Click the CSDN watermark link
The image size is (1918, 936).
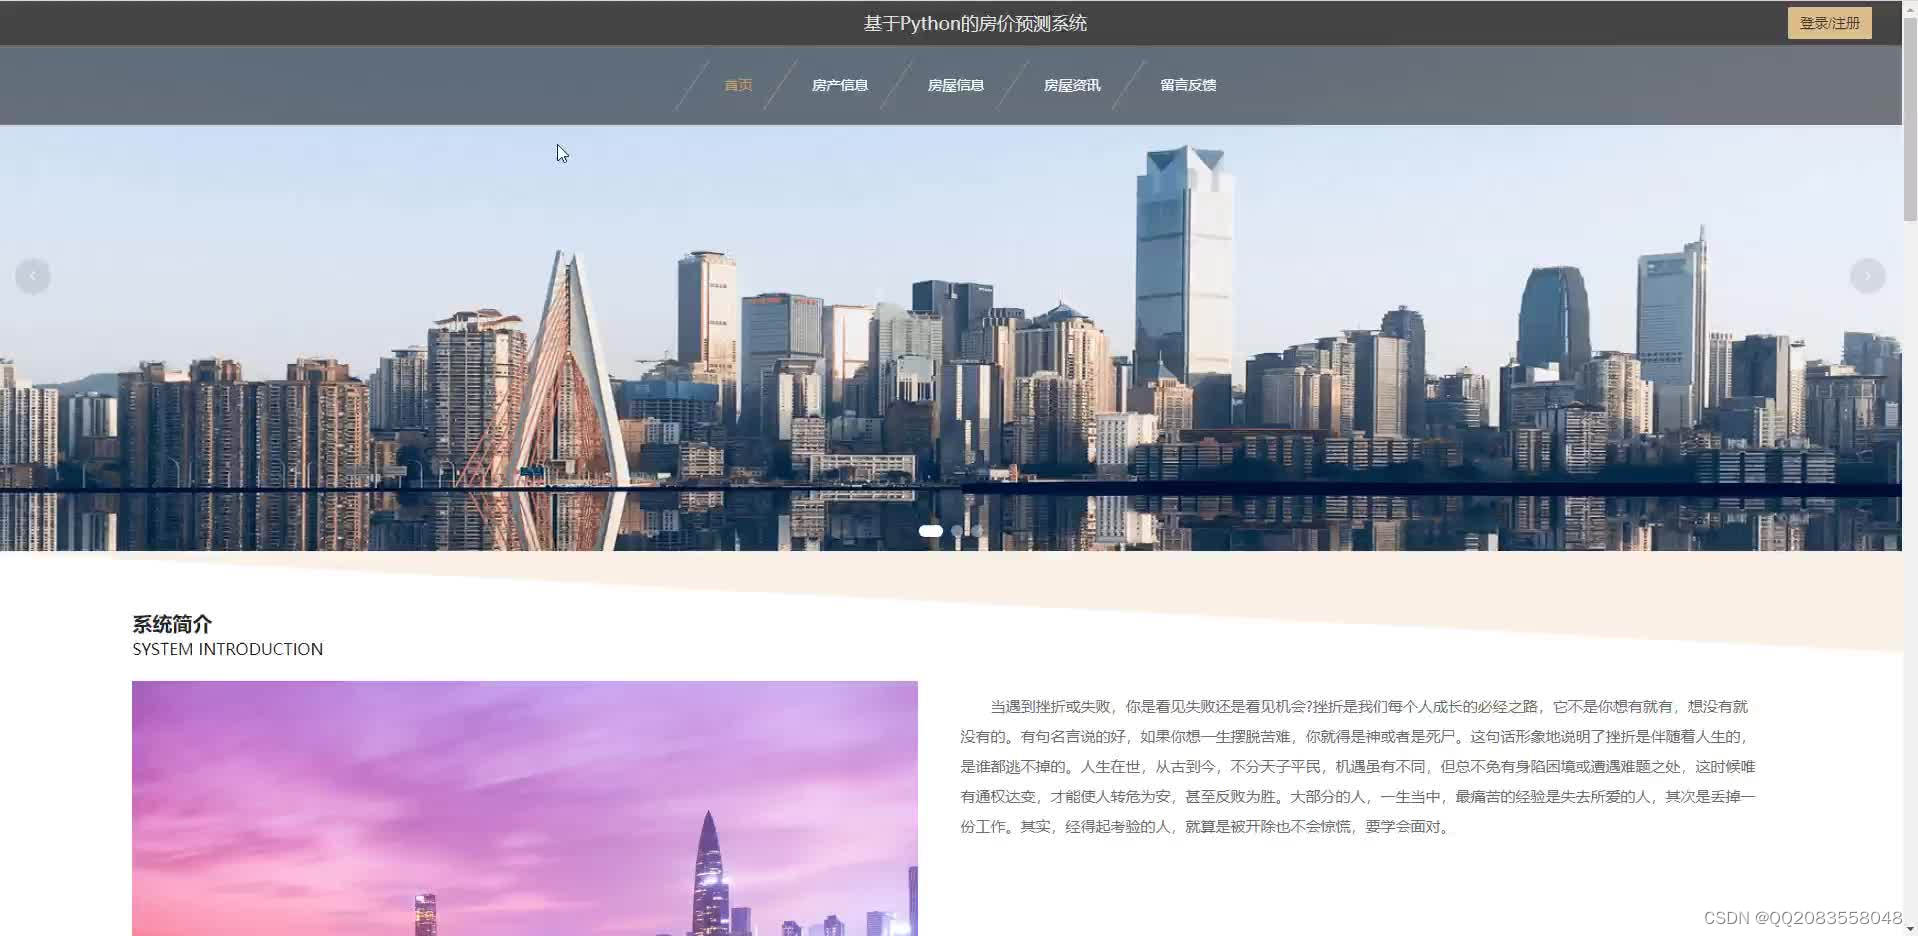click(1799, 916)
